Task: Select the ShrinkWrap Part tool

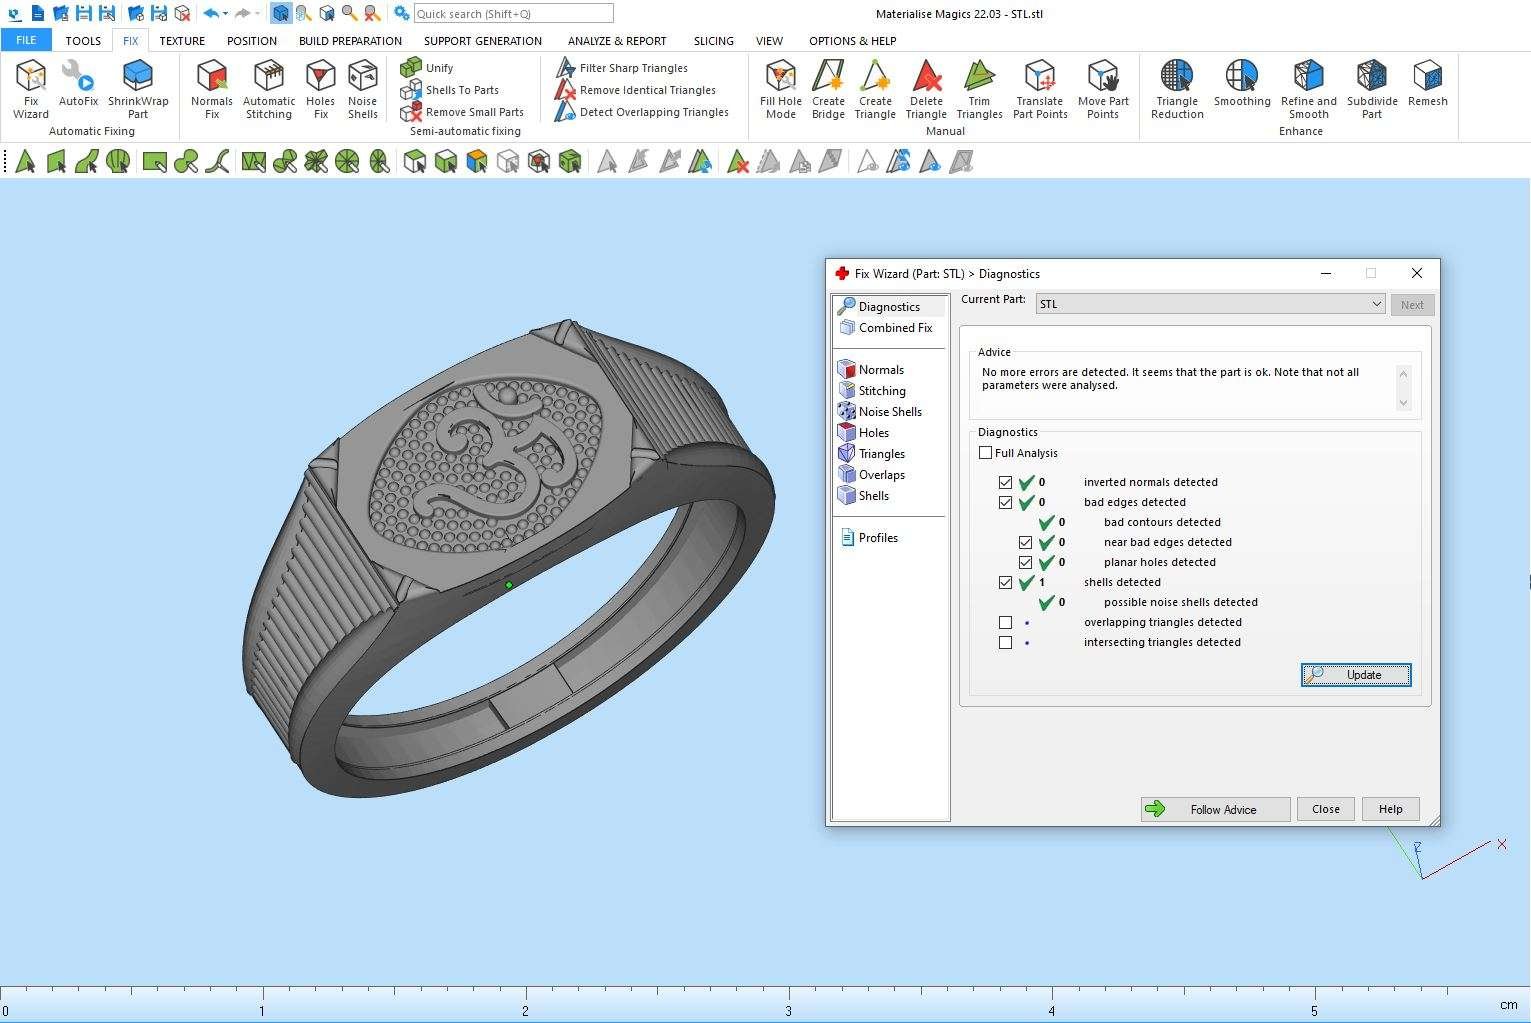Action: 138,88
